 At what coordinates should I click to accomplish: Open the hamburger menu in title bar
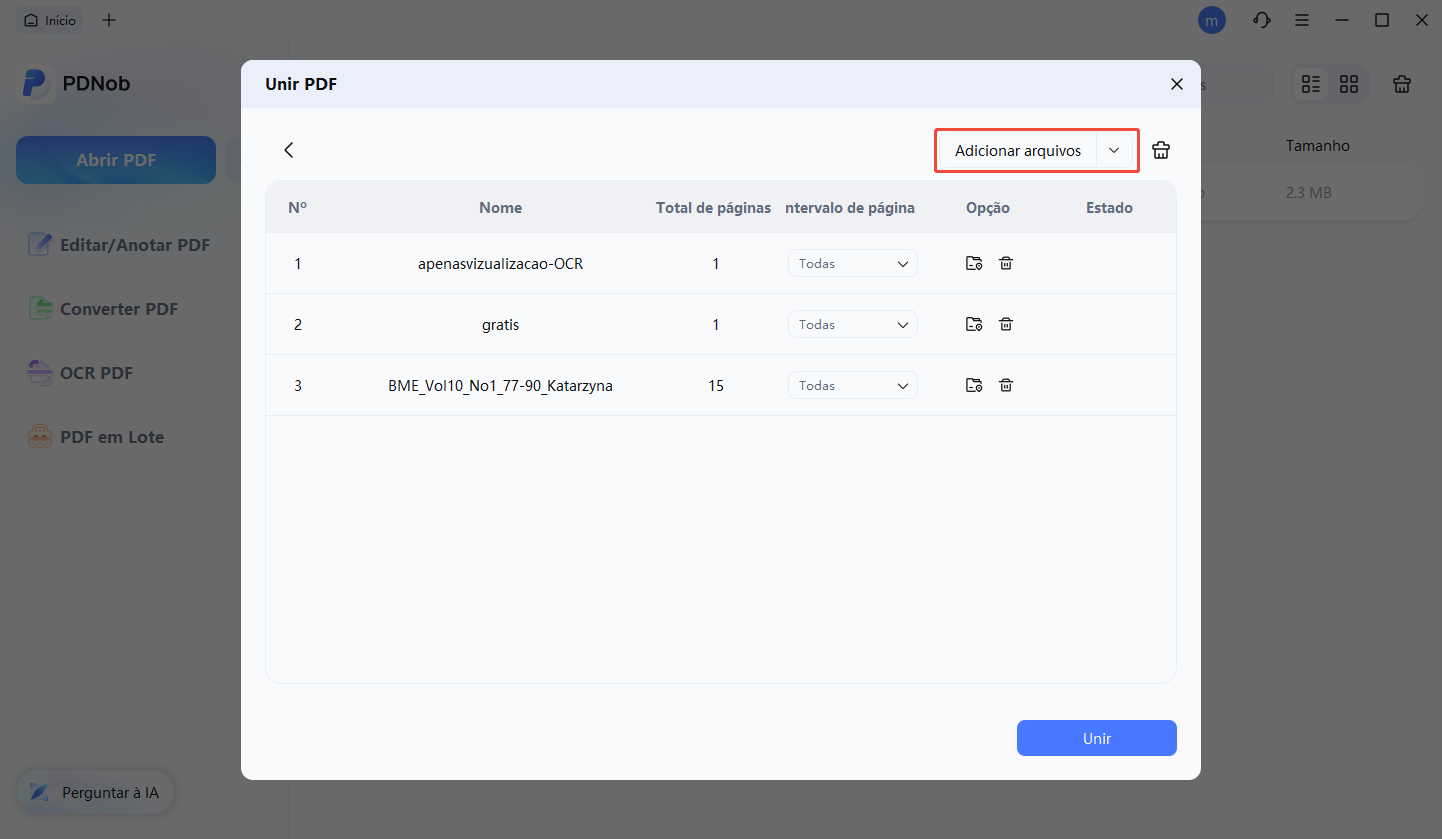[1302, 20]
